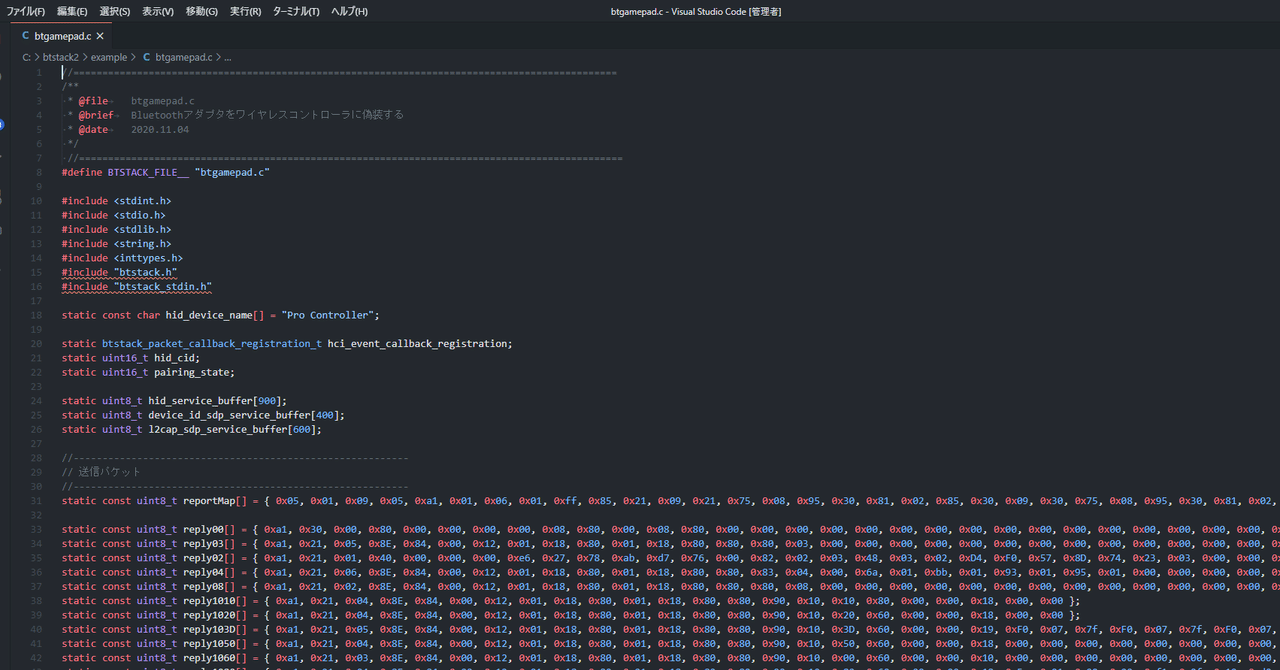The image size is (1280, 670).
Task: Open the example breadcrumb folder
Action: [x=109, y=57]
